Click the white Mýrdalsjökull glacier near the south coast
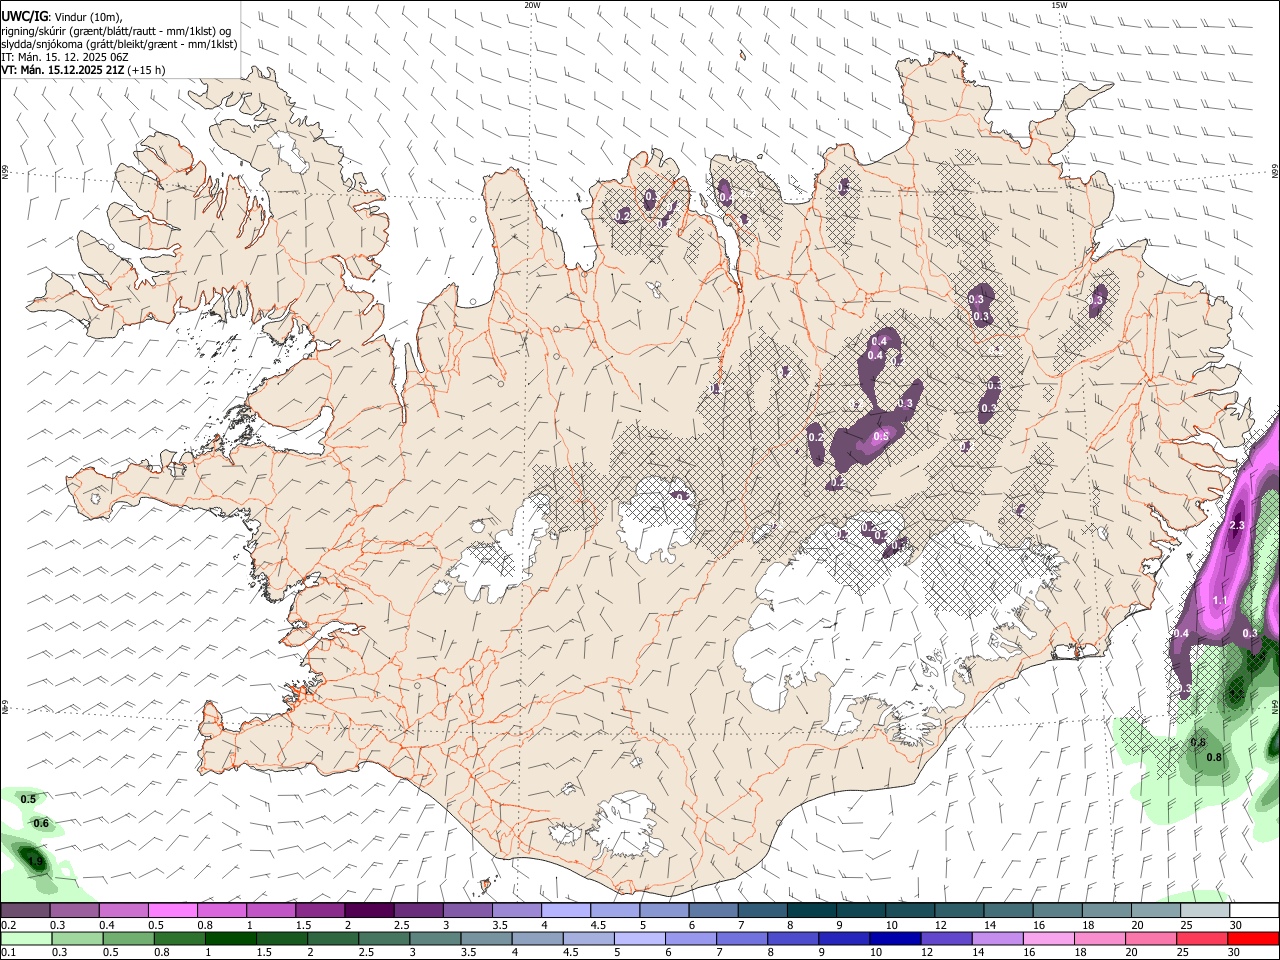Viewport: 1280px width, 960px height. coord(627,826)
